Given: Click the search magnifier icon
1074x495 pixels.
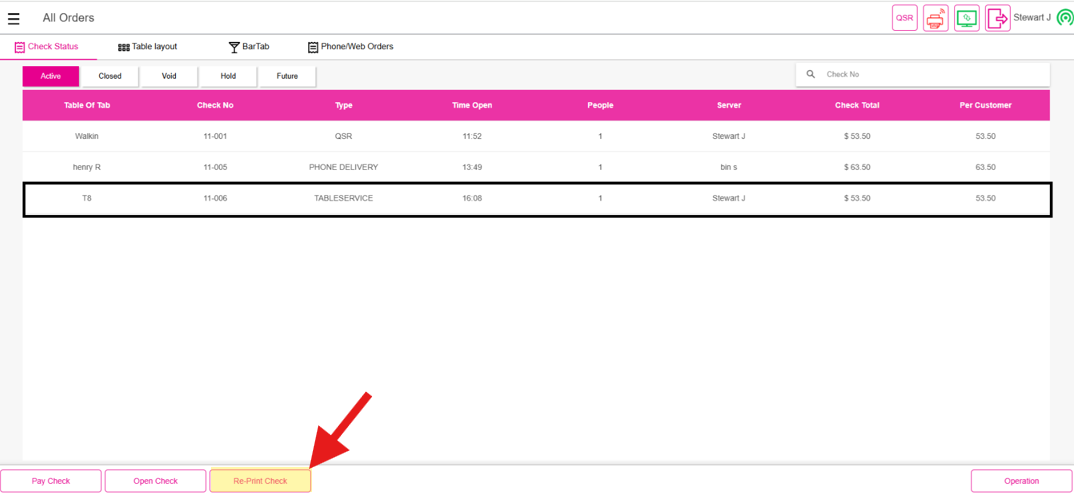Looking at the screenshot, I should click(811, 74).
